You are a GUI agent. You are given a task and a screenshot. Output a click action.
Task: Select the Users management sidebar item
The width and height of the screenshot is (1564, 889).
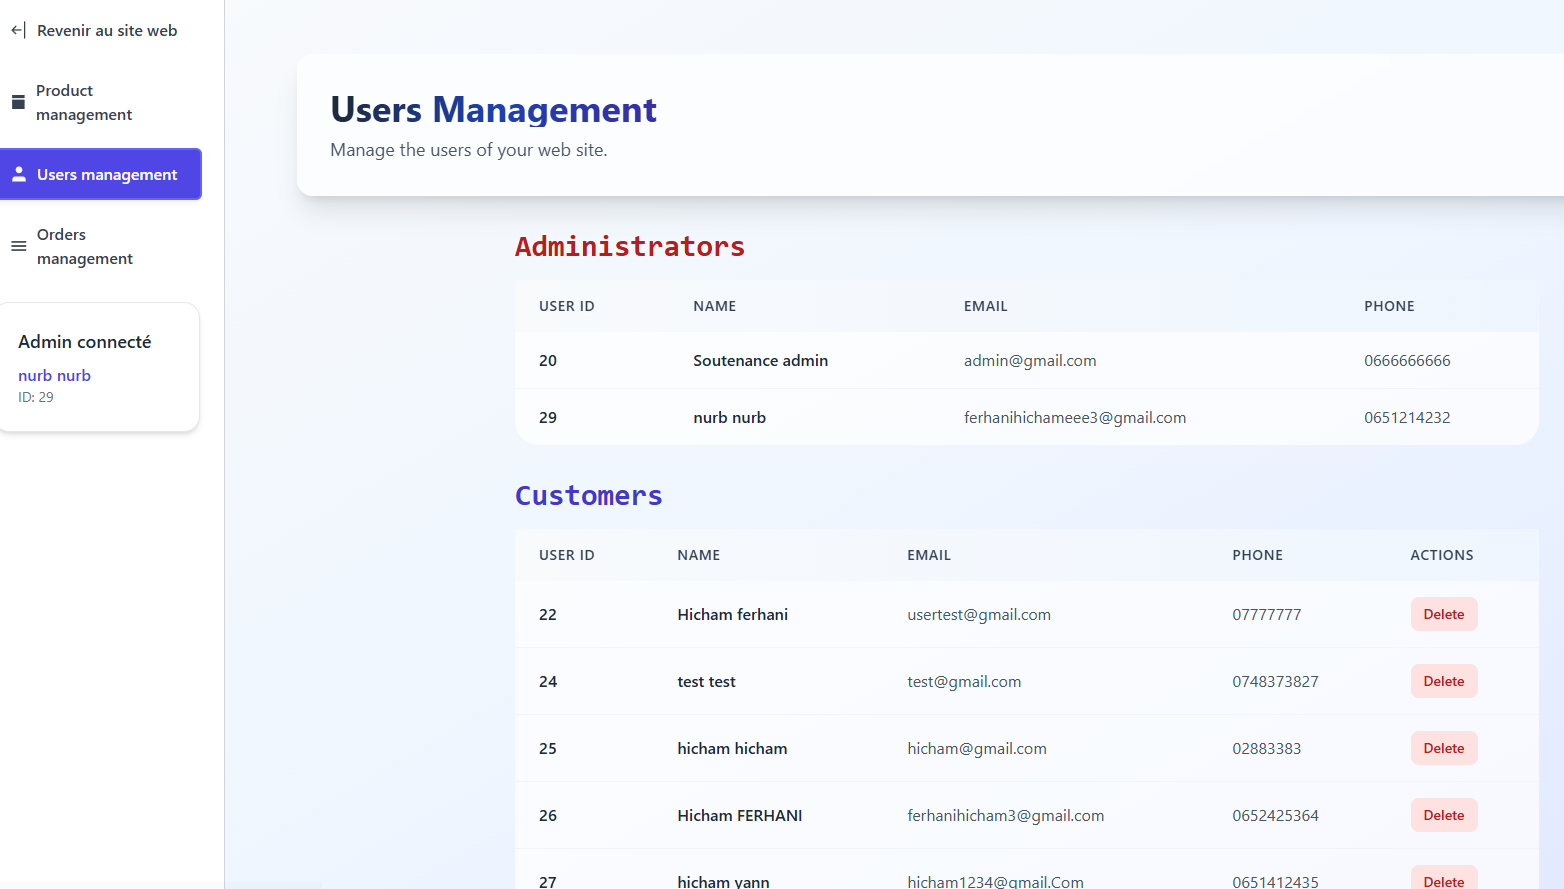coord(106,174)
